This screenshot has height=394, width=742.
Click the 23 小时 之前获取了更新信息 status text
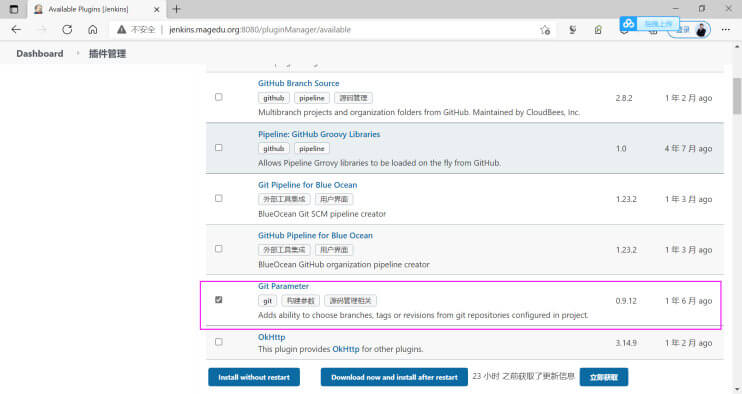point(523,376)
